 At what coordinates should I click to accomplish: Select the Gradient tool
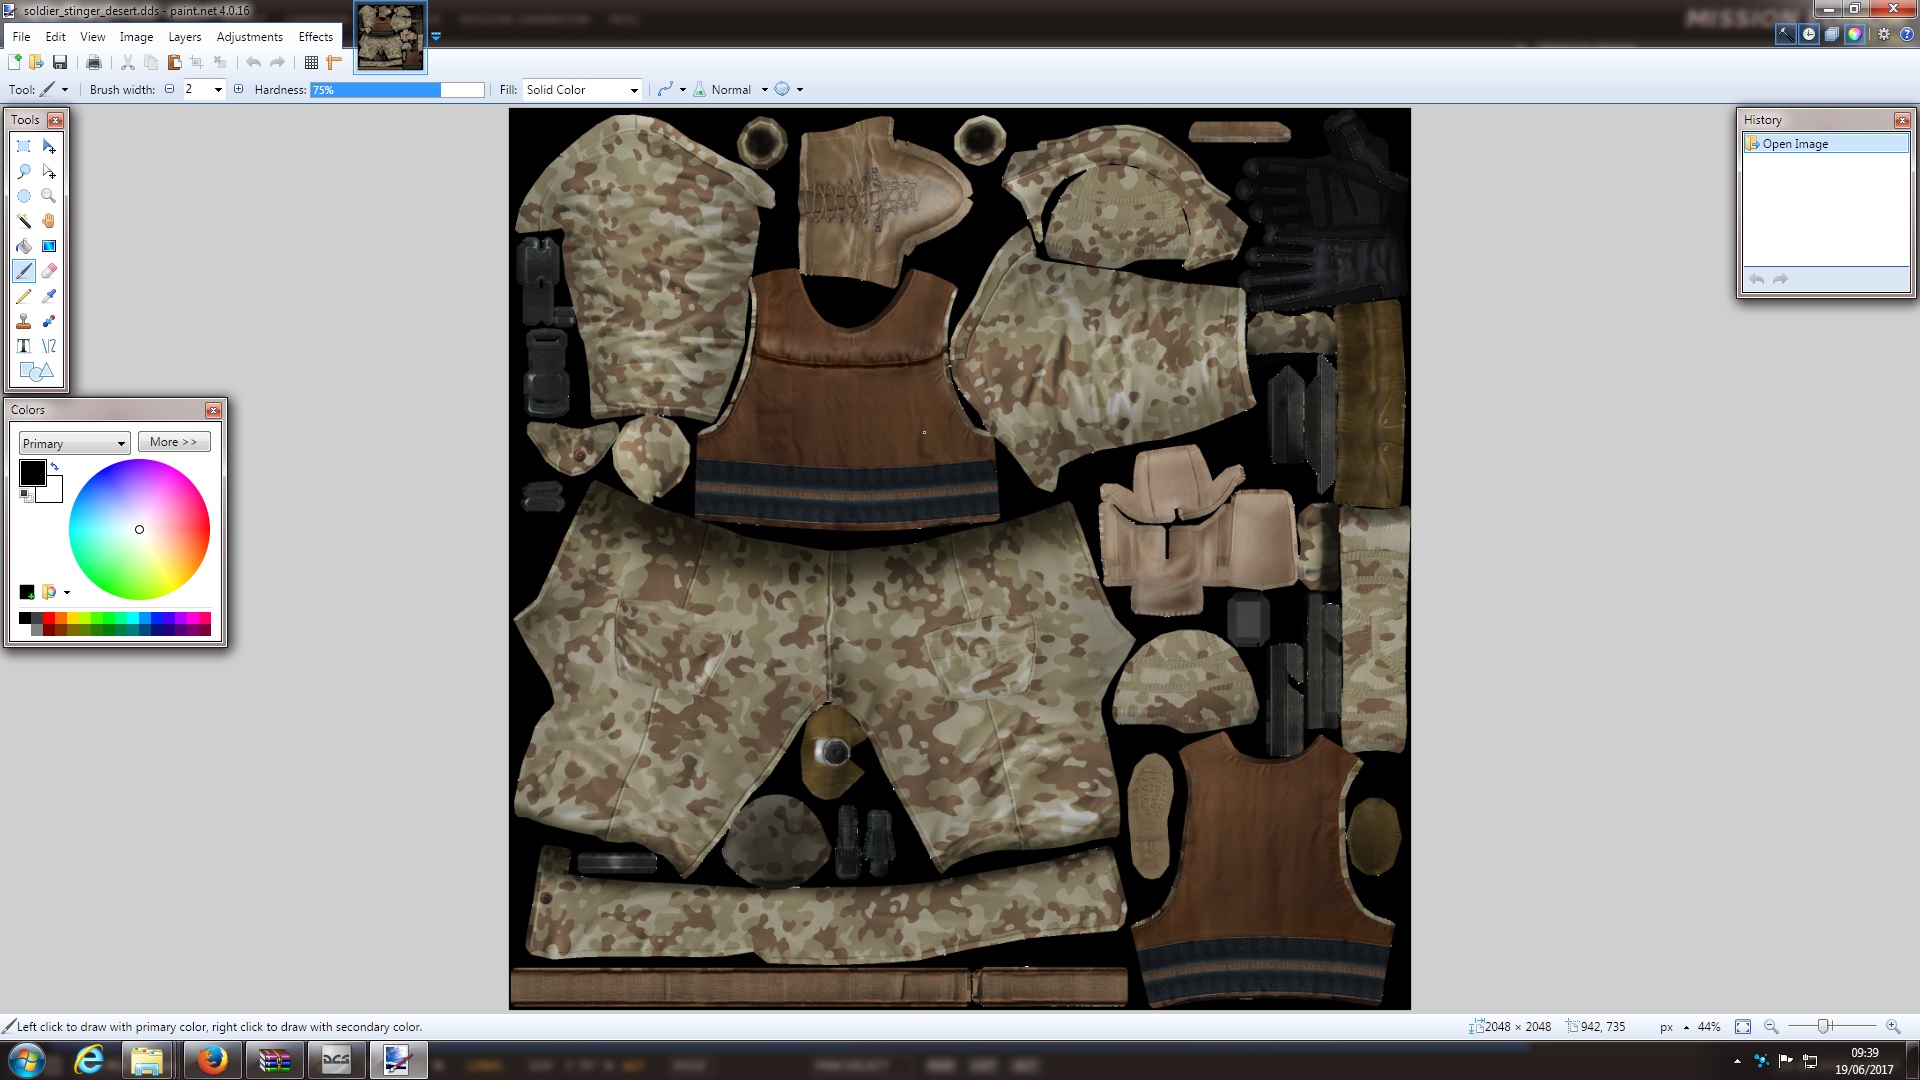click(49, 246)
